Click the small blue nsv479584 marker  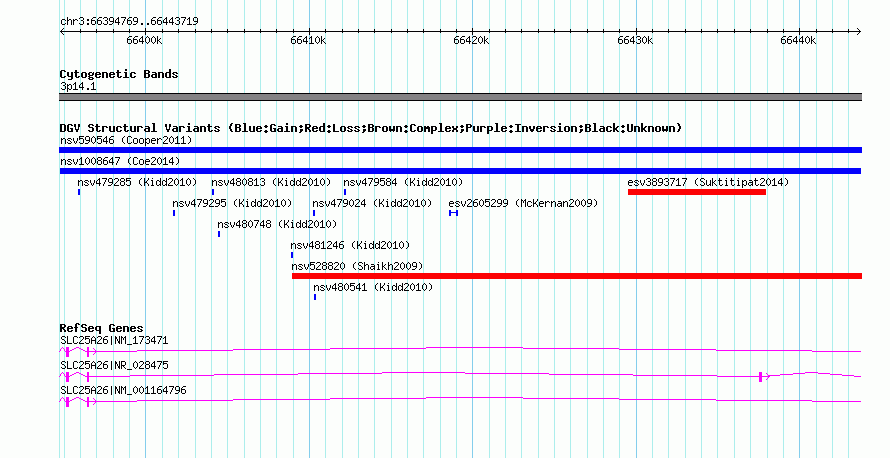pyautogui.click(x=345, y=192)
